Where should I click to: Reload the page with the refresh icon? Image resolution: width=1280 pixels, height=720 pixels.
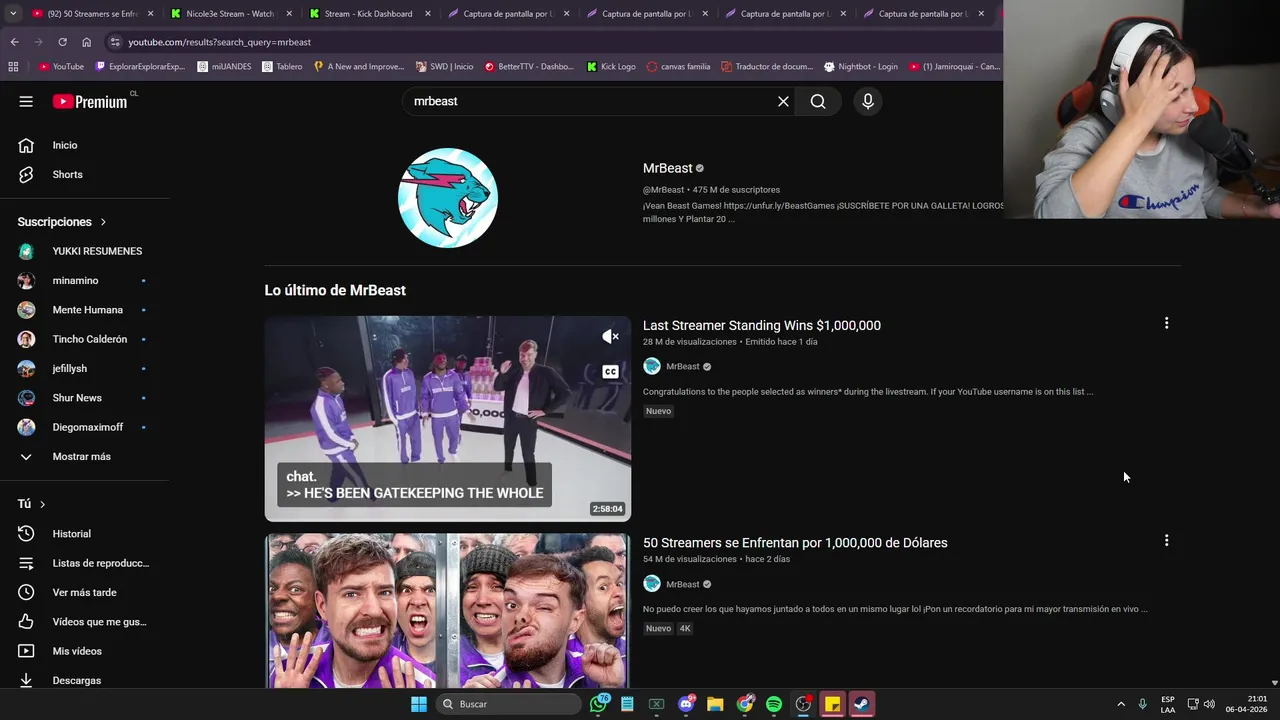(62, 42)
